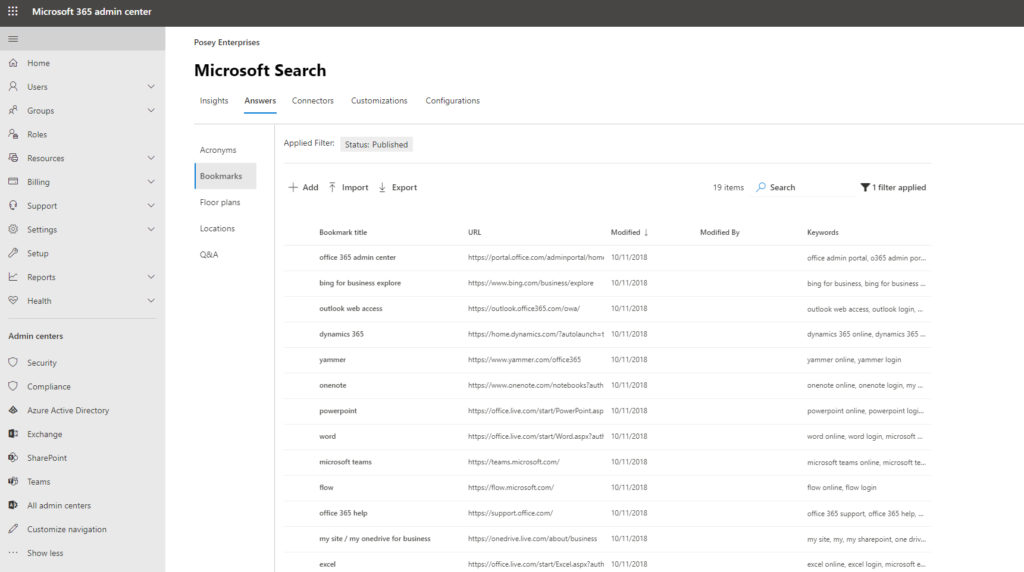The image size is (1024, 572).
Task: Select the Answers tab
Action: coord(260,101)
